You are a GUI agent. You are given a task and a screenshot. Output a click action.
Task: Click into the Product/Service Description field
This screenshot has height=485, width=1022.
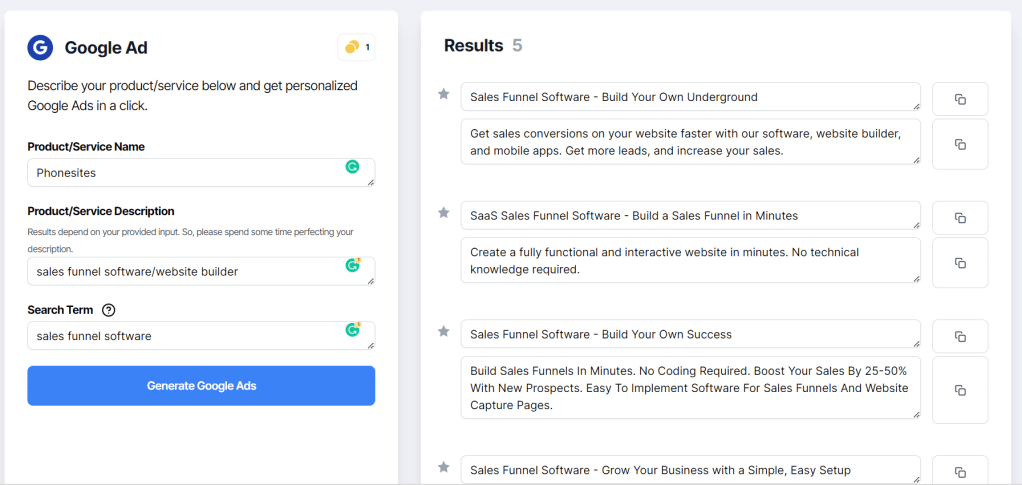tap(185, 271)
